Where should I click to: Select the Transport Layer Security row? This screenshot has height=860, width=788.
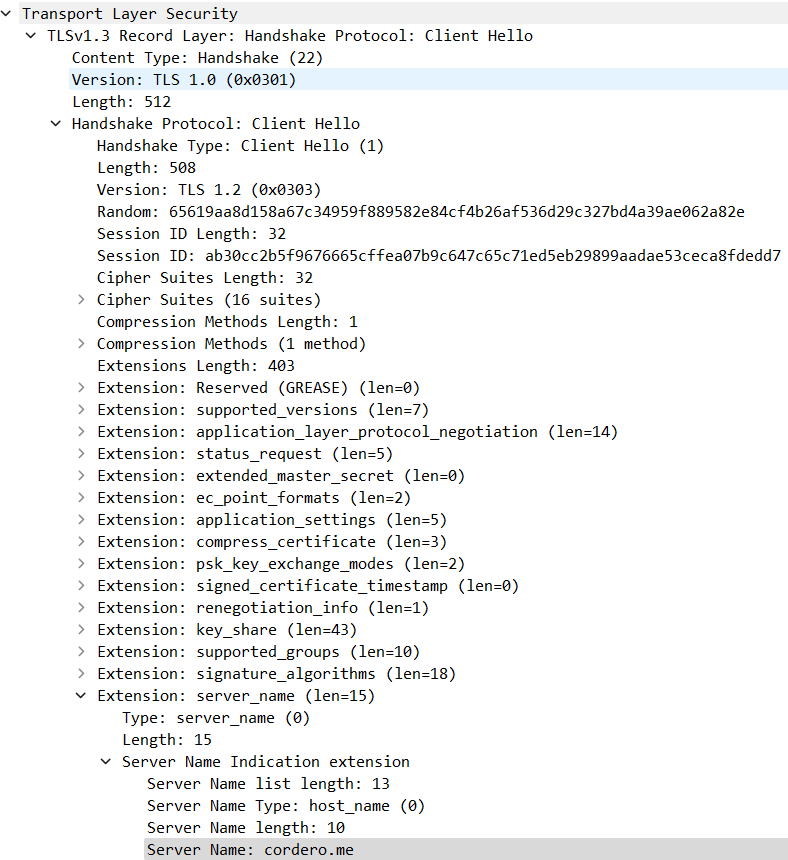click(403, 13)
